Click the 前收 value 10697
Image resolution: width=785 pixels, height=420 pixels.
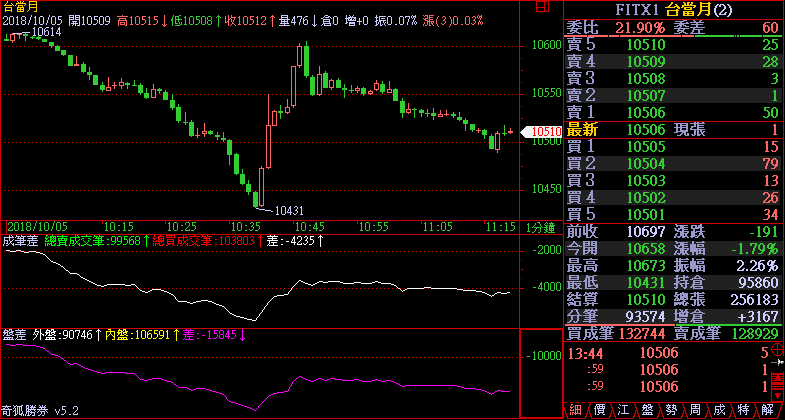646,231
